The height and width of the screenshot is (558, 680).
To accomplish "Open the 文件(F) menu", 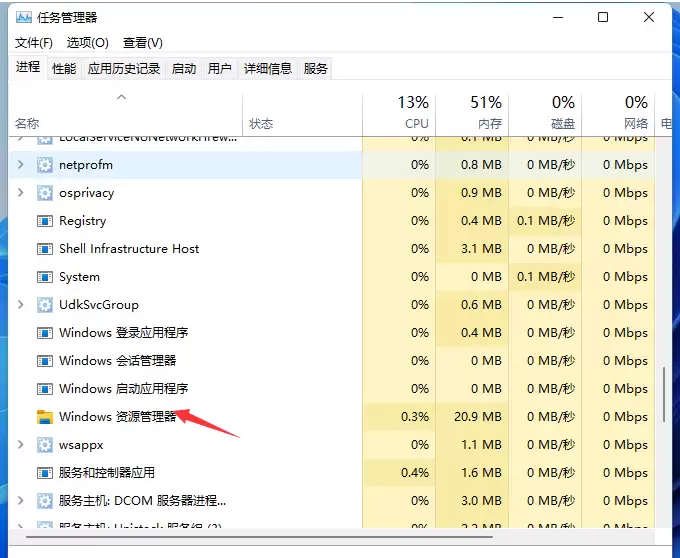I will [34, 43].
